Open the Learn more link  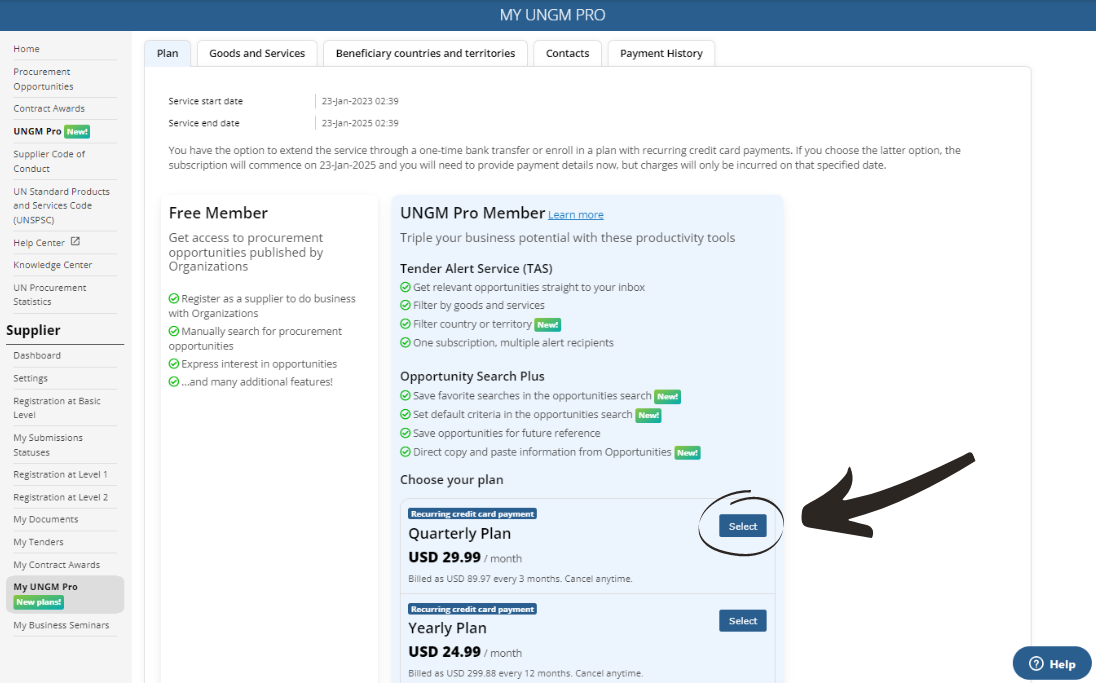[576, 215]
